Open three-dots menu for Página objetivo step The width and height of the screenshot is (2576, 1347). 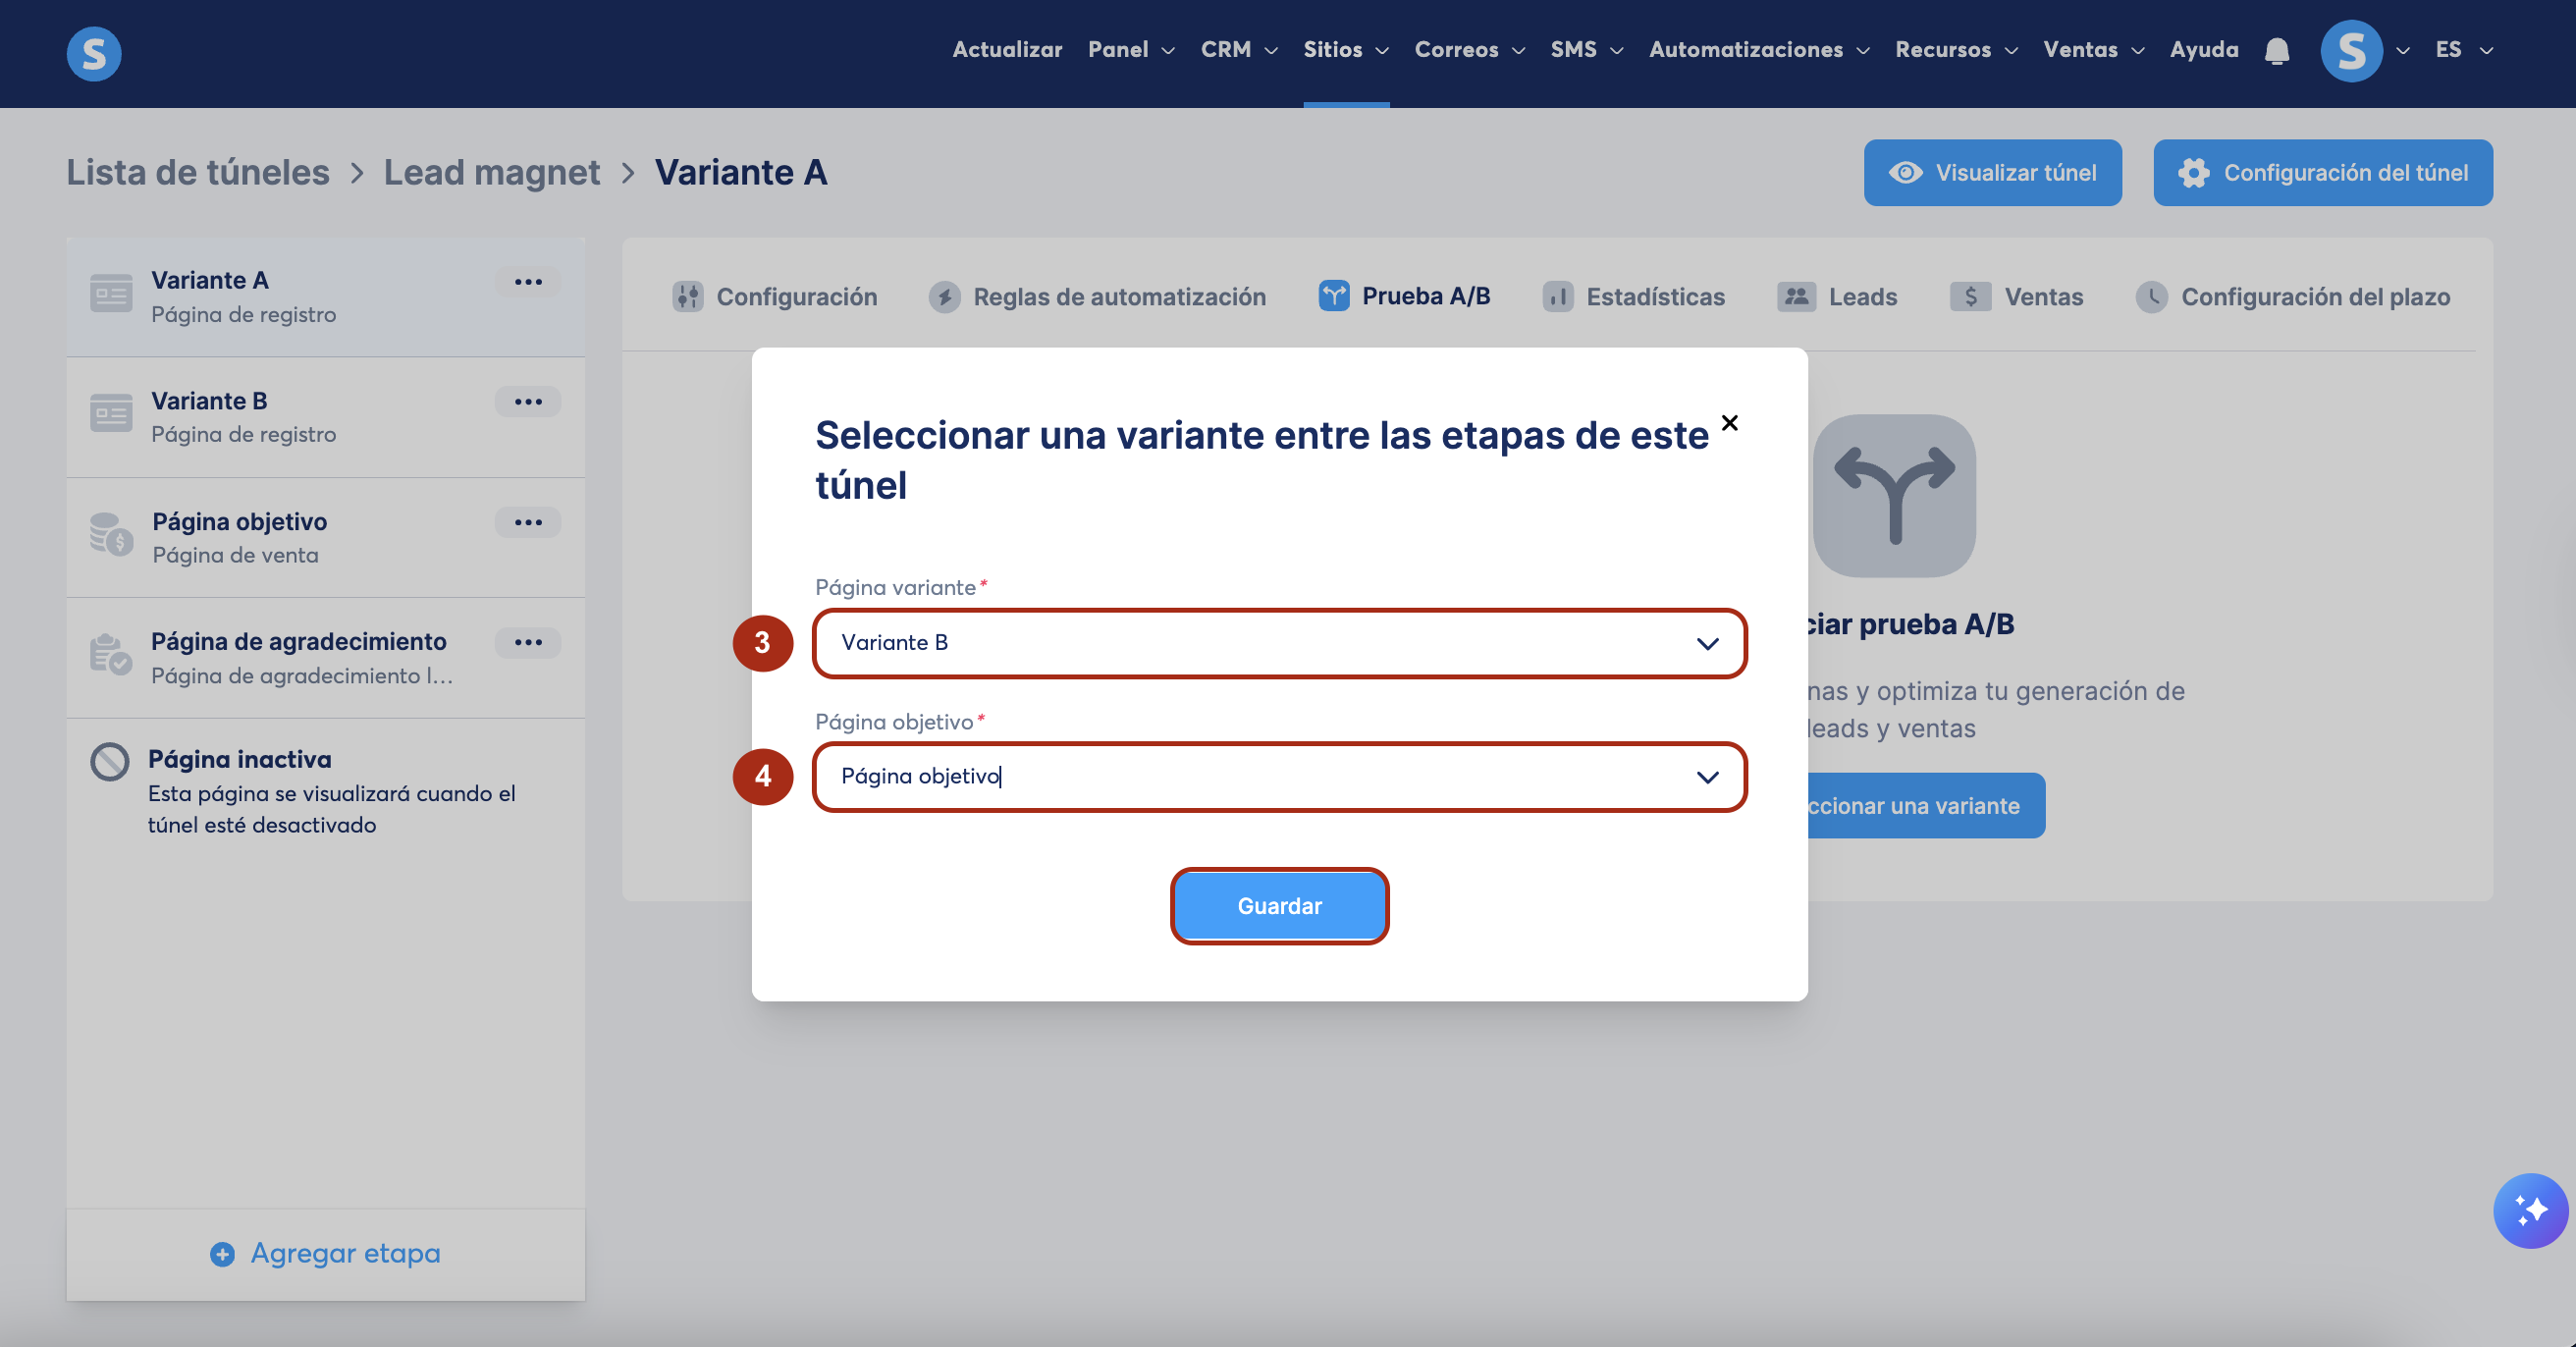point(528,522)
